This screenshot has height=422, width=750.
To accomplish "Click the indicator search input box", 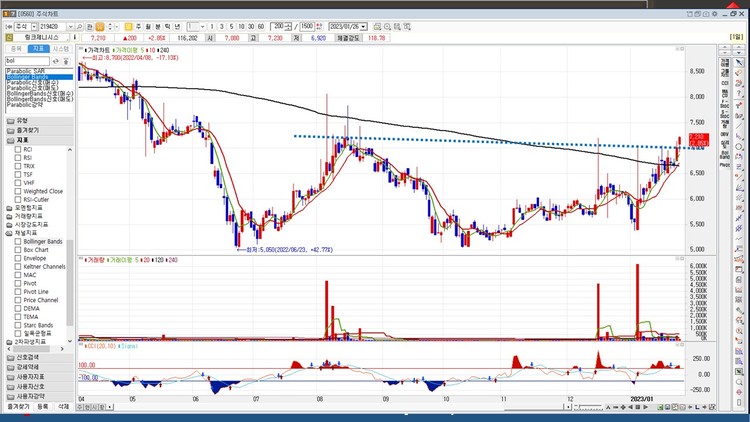I will pyautogui.click(x=27, y=61).
